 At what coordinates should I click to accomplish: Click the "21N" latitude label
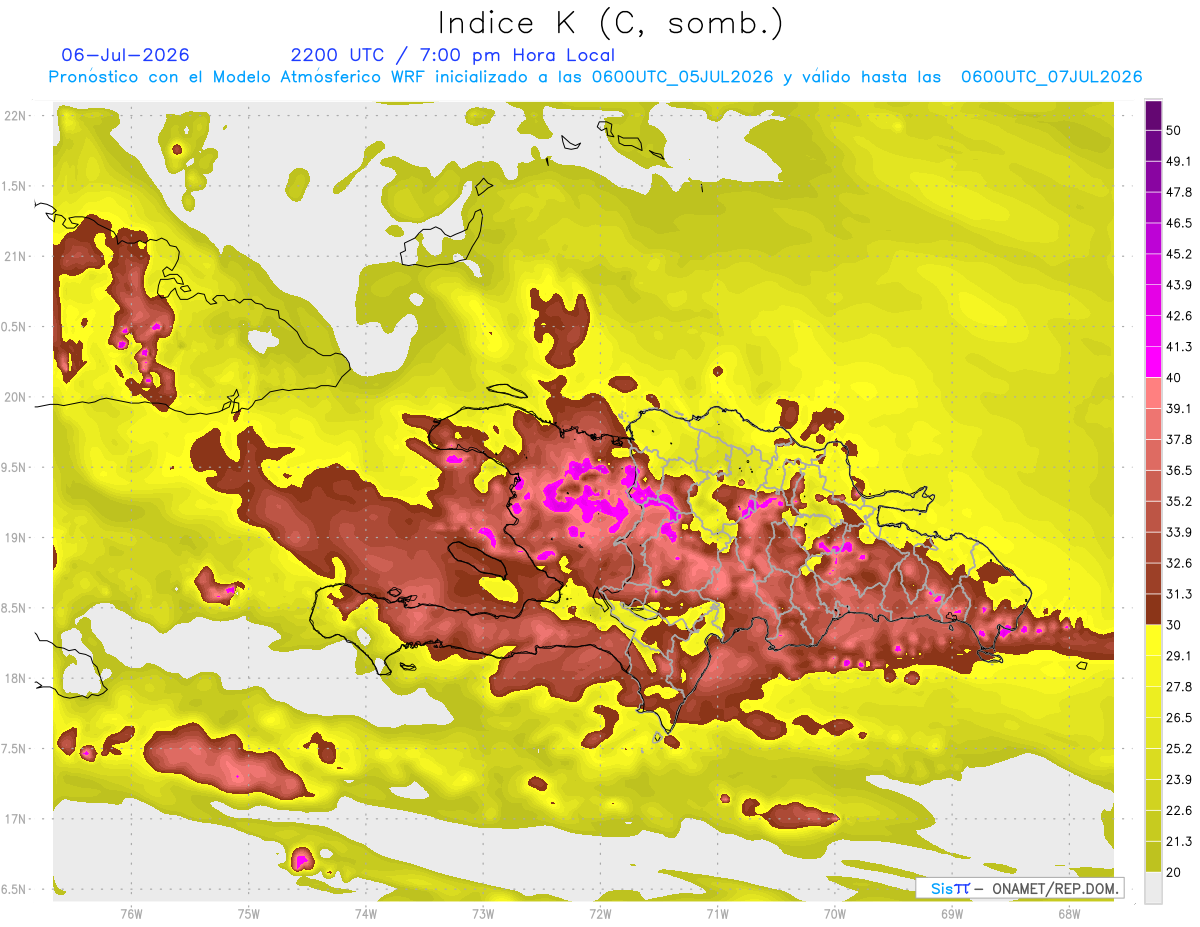[x=17, y=256]
